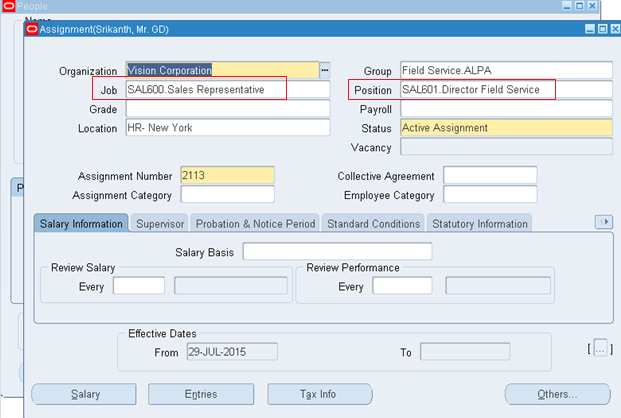Click the bracketed descriptive flexfield box
Viewport: 621px width, 418px height.
click(600, 348)
